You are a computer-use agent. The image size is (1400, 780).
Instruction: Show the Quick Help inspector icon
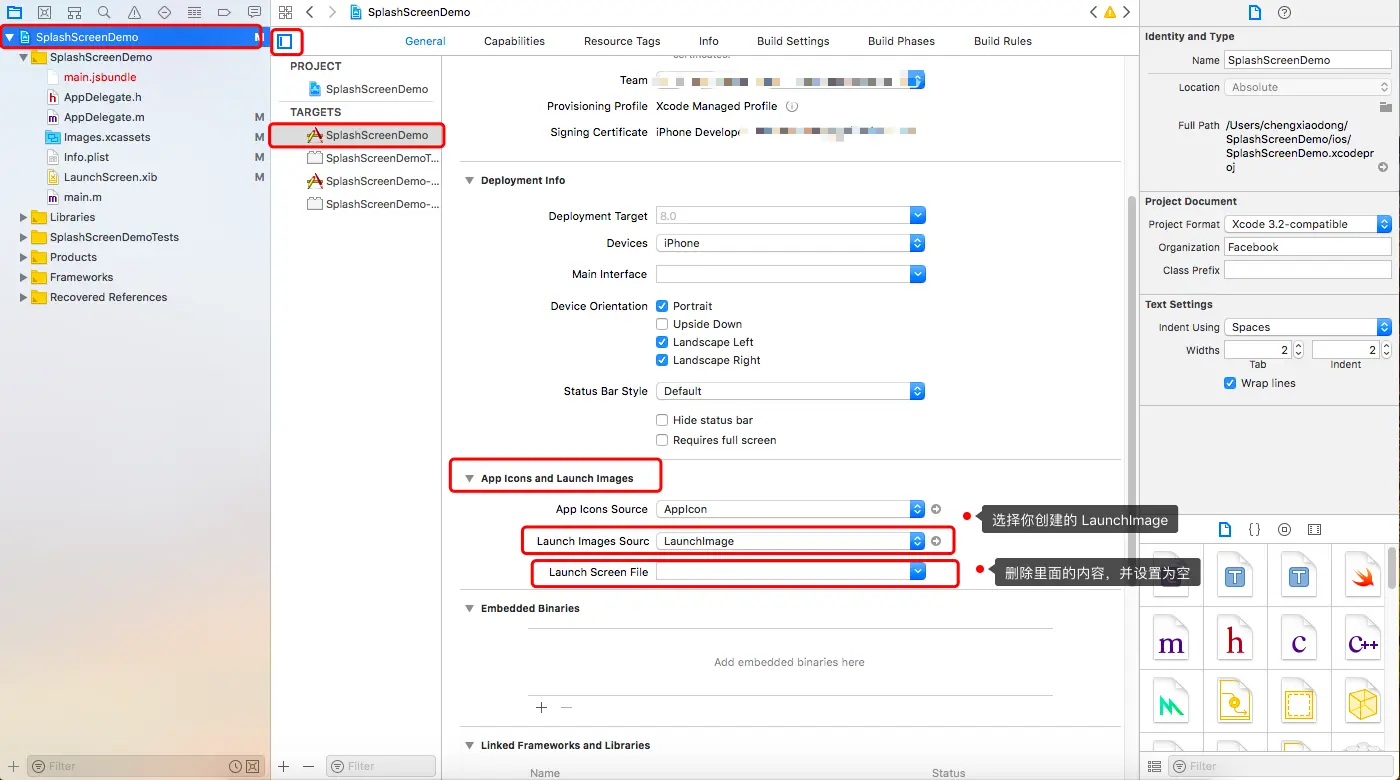tap(1285, 12)
